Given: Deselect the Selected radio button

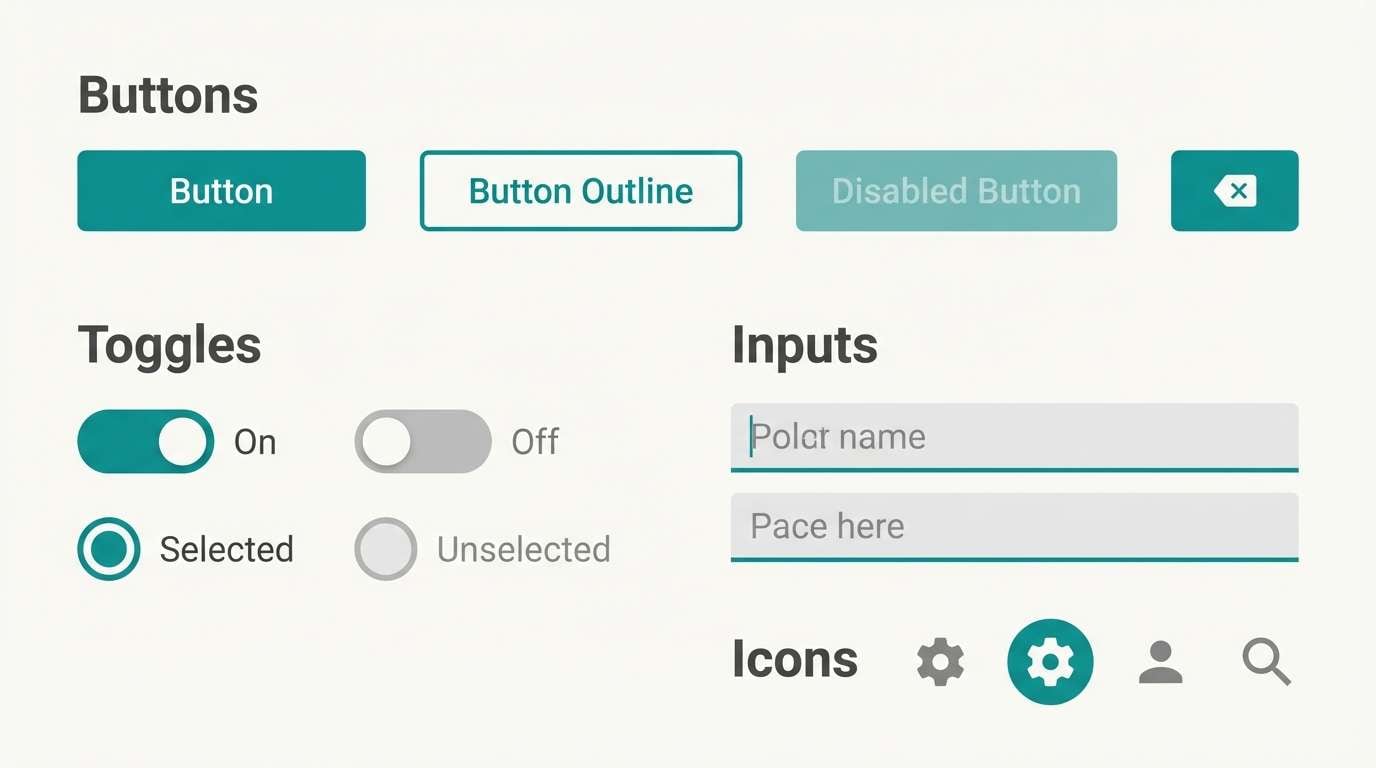Looking at the screenshot, I should point(107,549).
